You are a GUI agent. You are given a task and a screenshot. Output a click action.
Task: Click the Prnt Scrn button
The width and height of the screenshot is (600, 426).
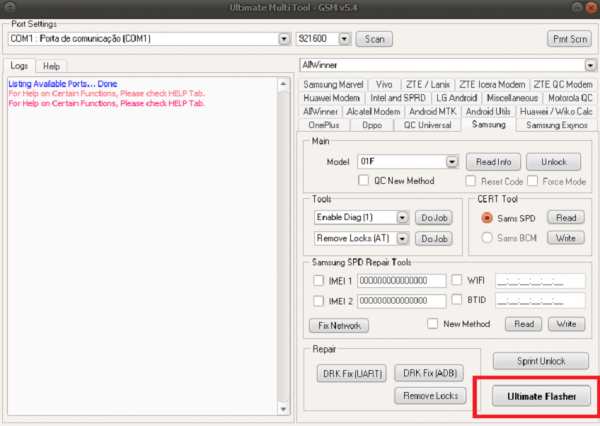[x=570, y=39]
